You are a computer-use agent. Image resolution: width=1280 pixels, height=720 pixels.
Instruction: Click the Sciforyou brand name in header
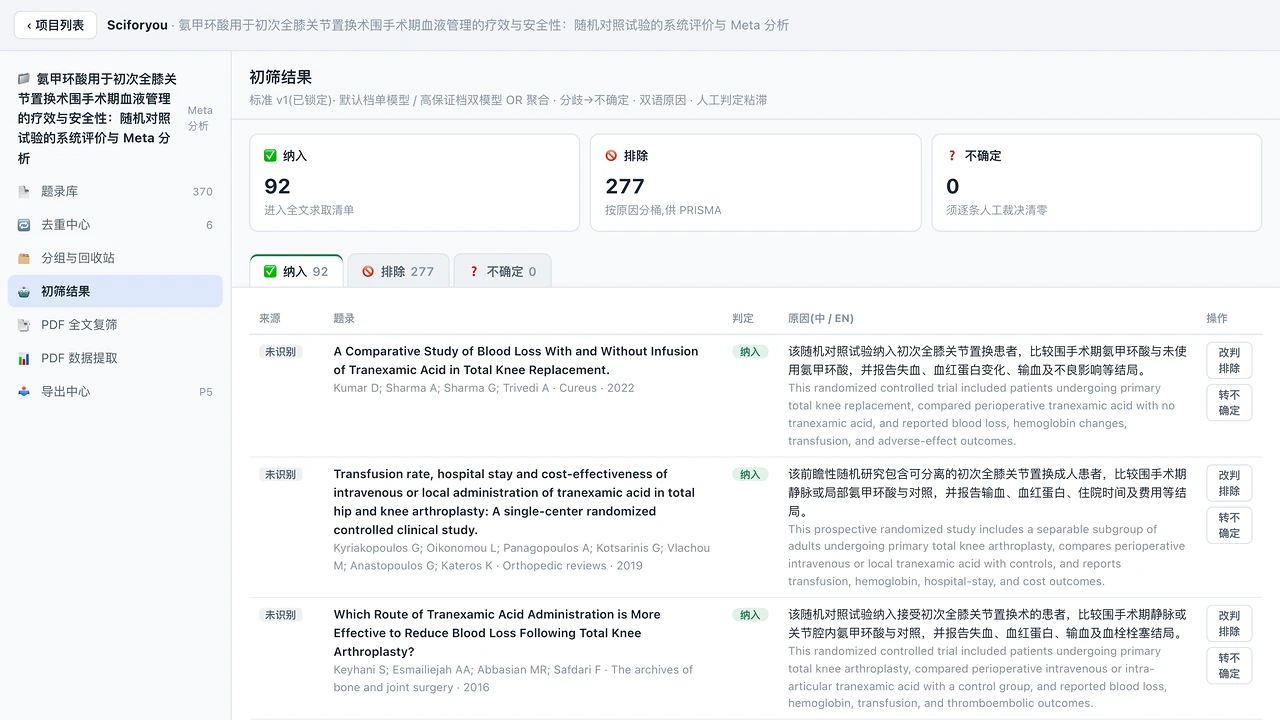point(137,25)
